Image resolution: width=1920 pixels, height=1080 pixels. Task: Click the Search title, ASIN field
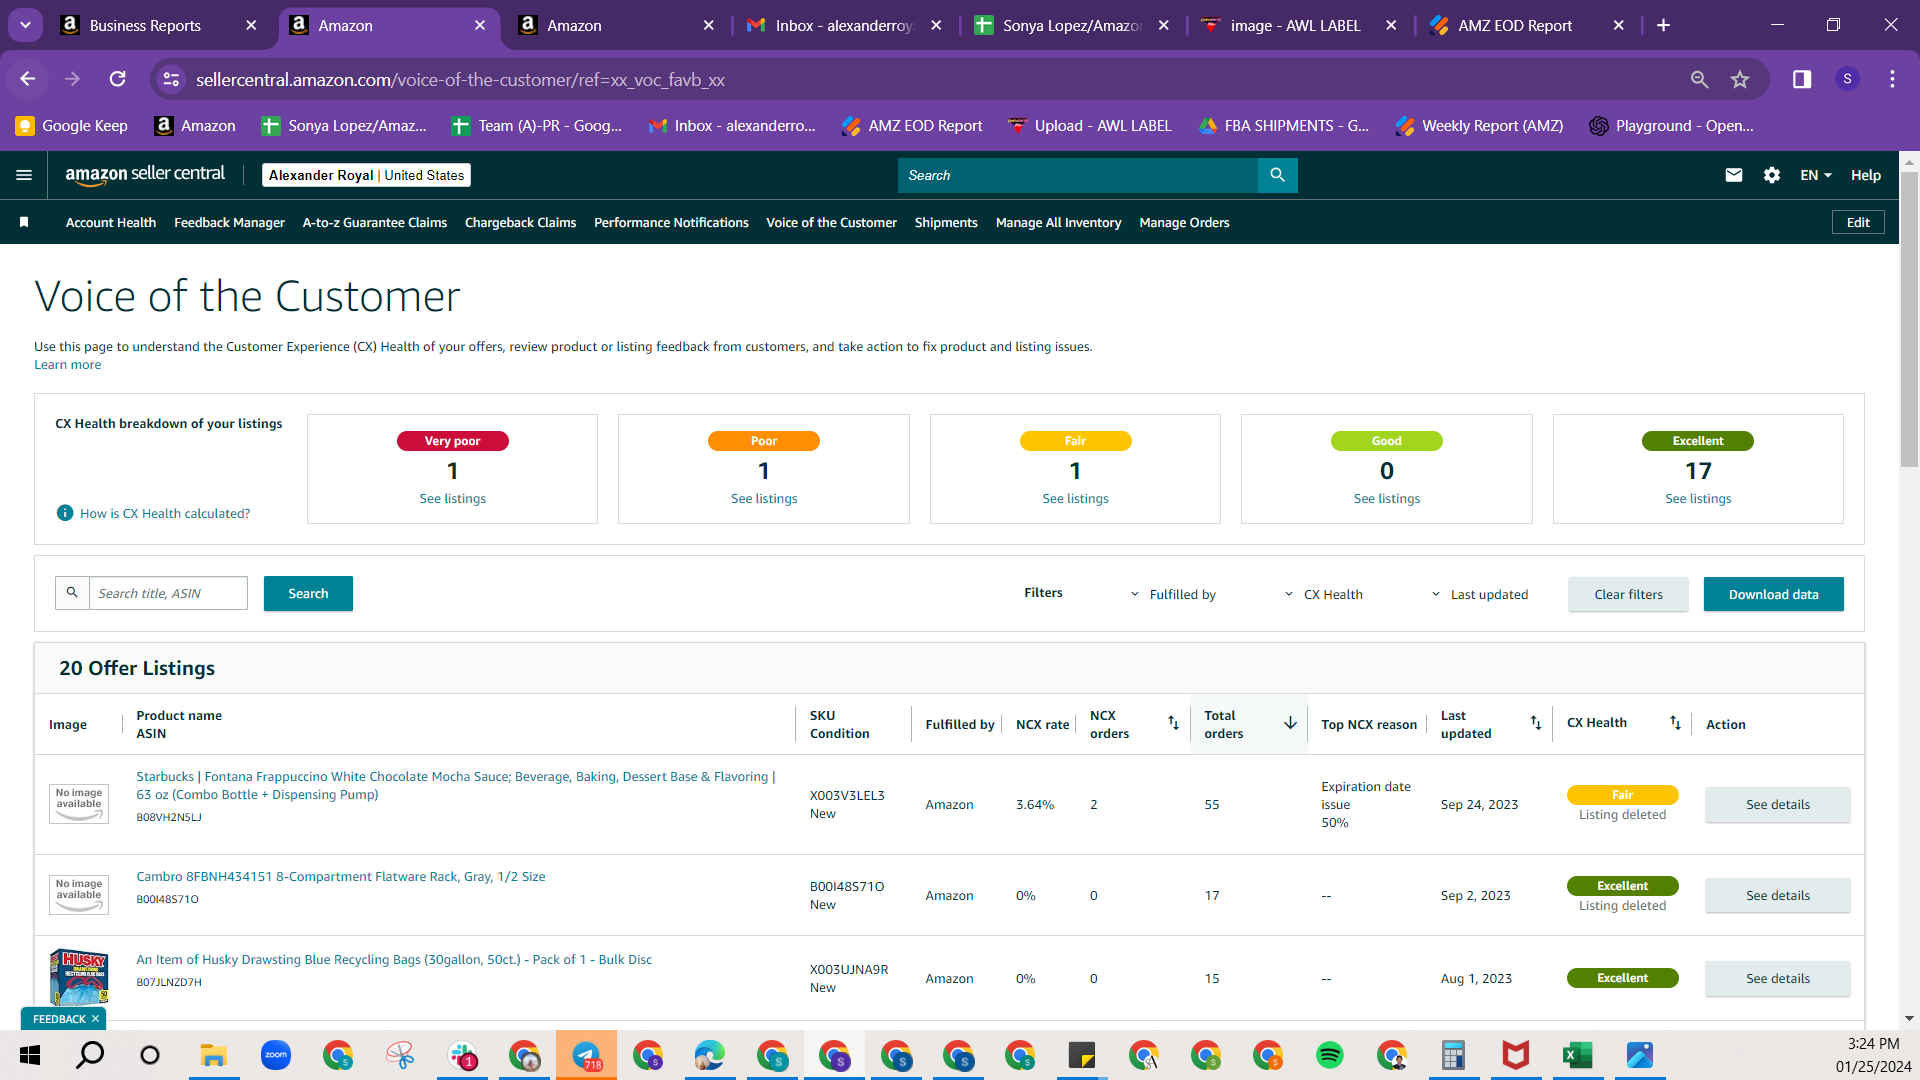[168, 593]
